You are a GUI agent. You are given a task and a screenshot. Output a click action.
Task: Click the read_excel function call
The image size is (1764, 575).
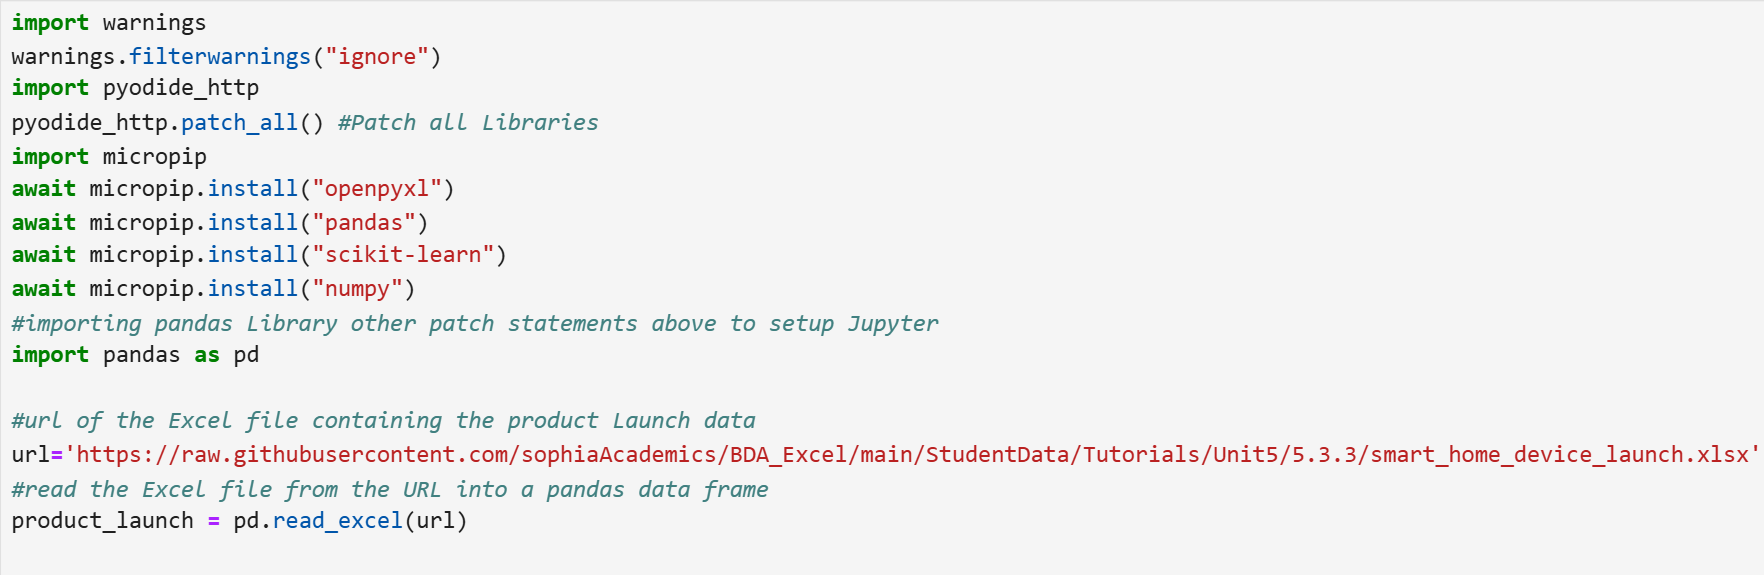point(337,521)
